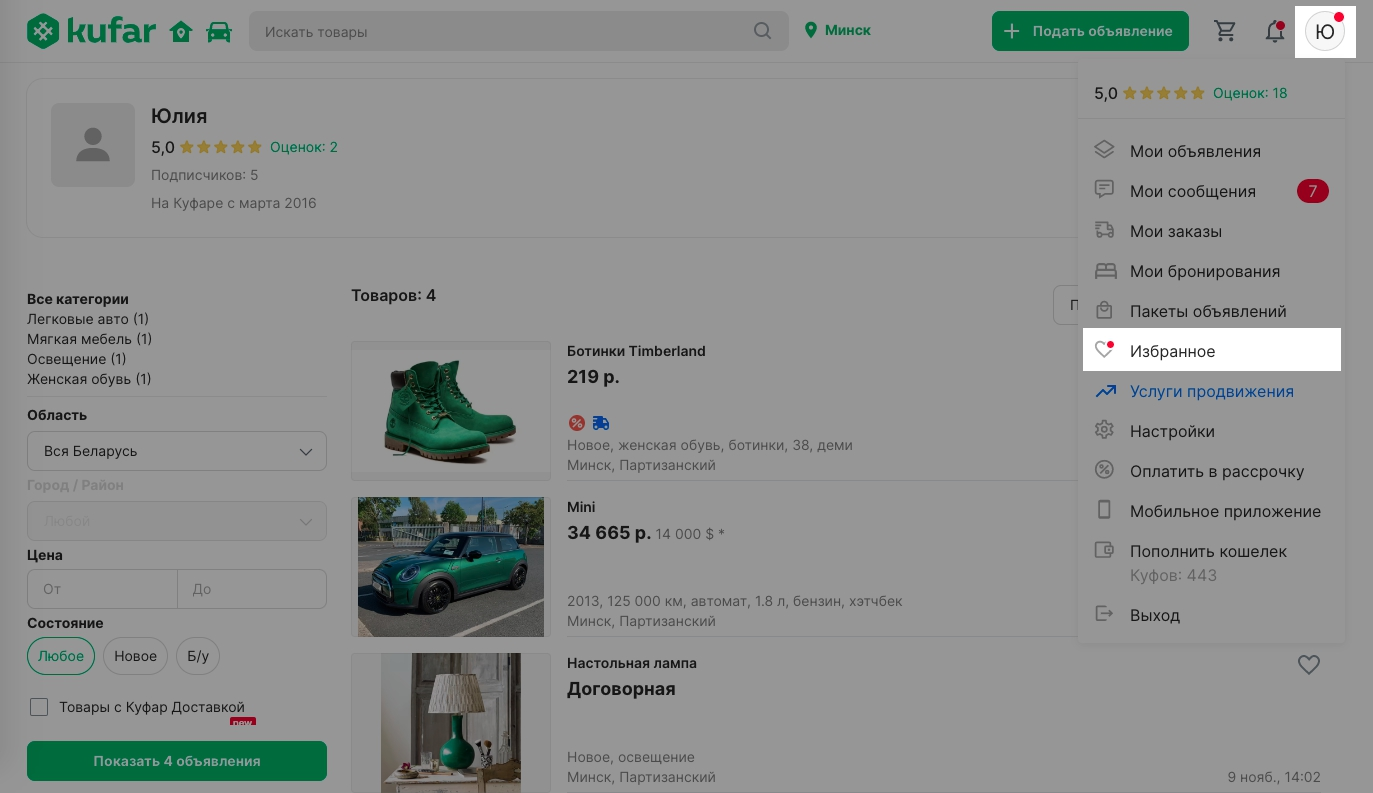Open the Вся Беларусь region dropdown
1373x793 pixels.
177,451
